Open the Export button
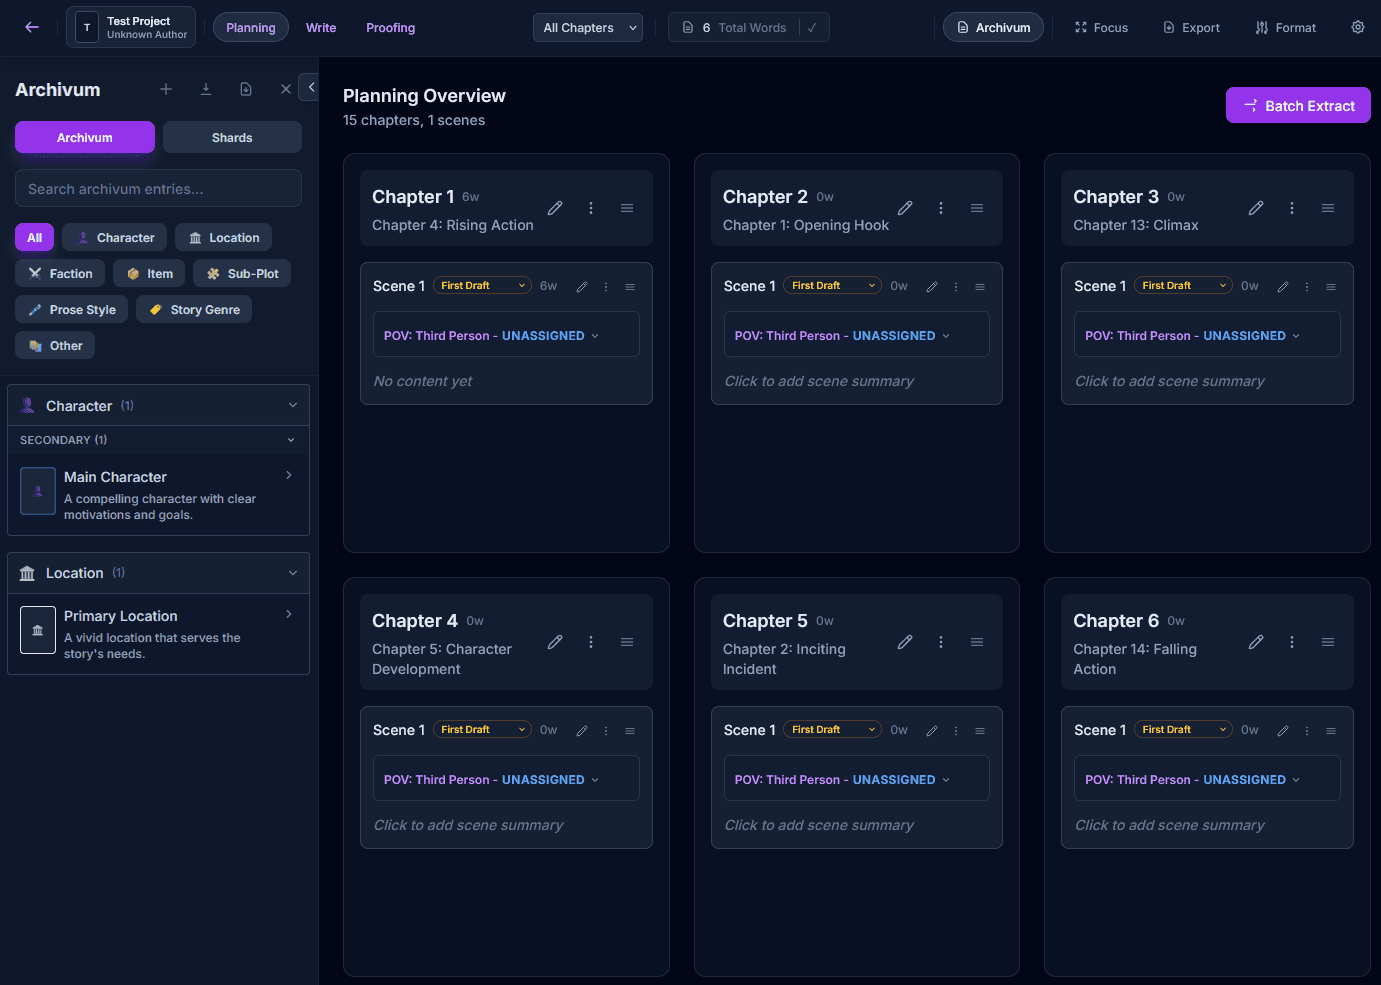Screen dimensions: 1381x985 click(x=1191, y=27)
